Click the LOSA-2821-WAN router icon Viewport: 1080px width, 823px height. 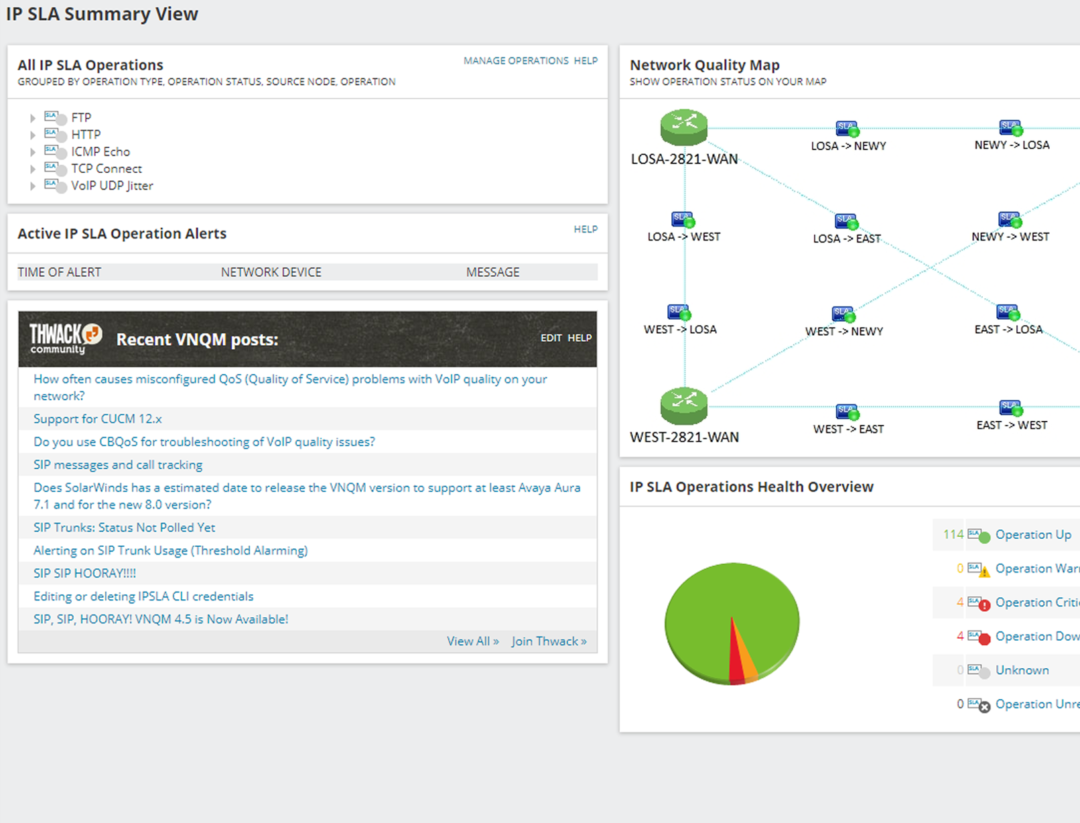(683, 127)
